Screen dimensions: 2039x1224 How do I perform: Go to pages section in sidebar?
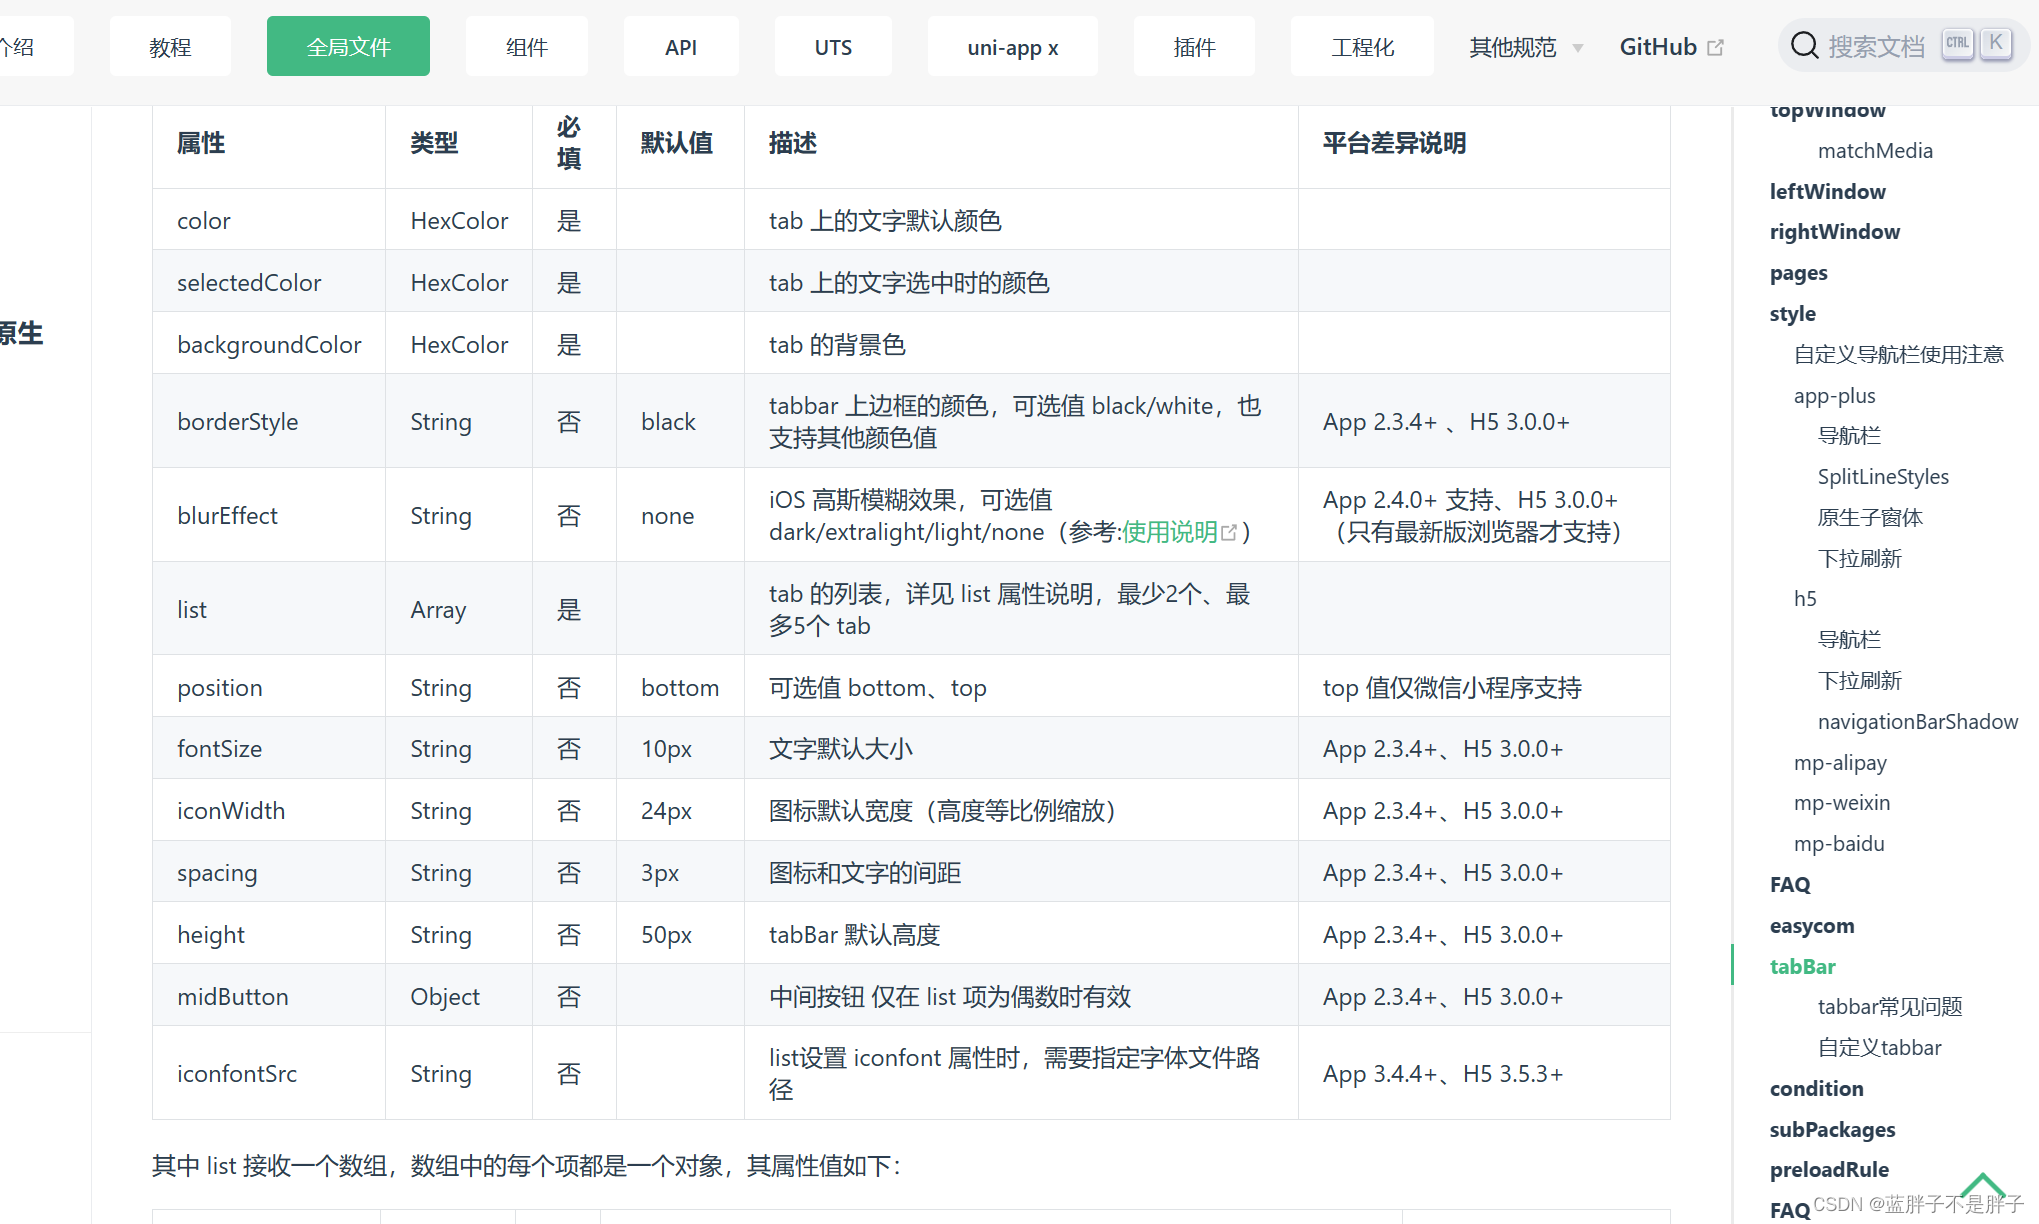tap(1798, 273)
